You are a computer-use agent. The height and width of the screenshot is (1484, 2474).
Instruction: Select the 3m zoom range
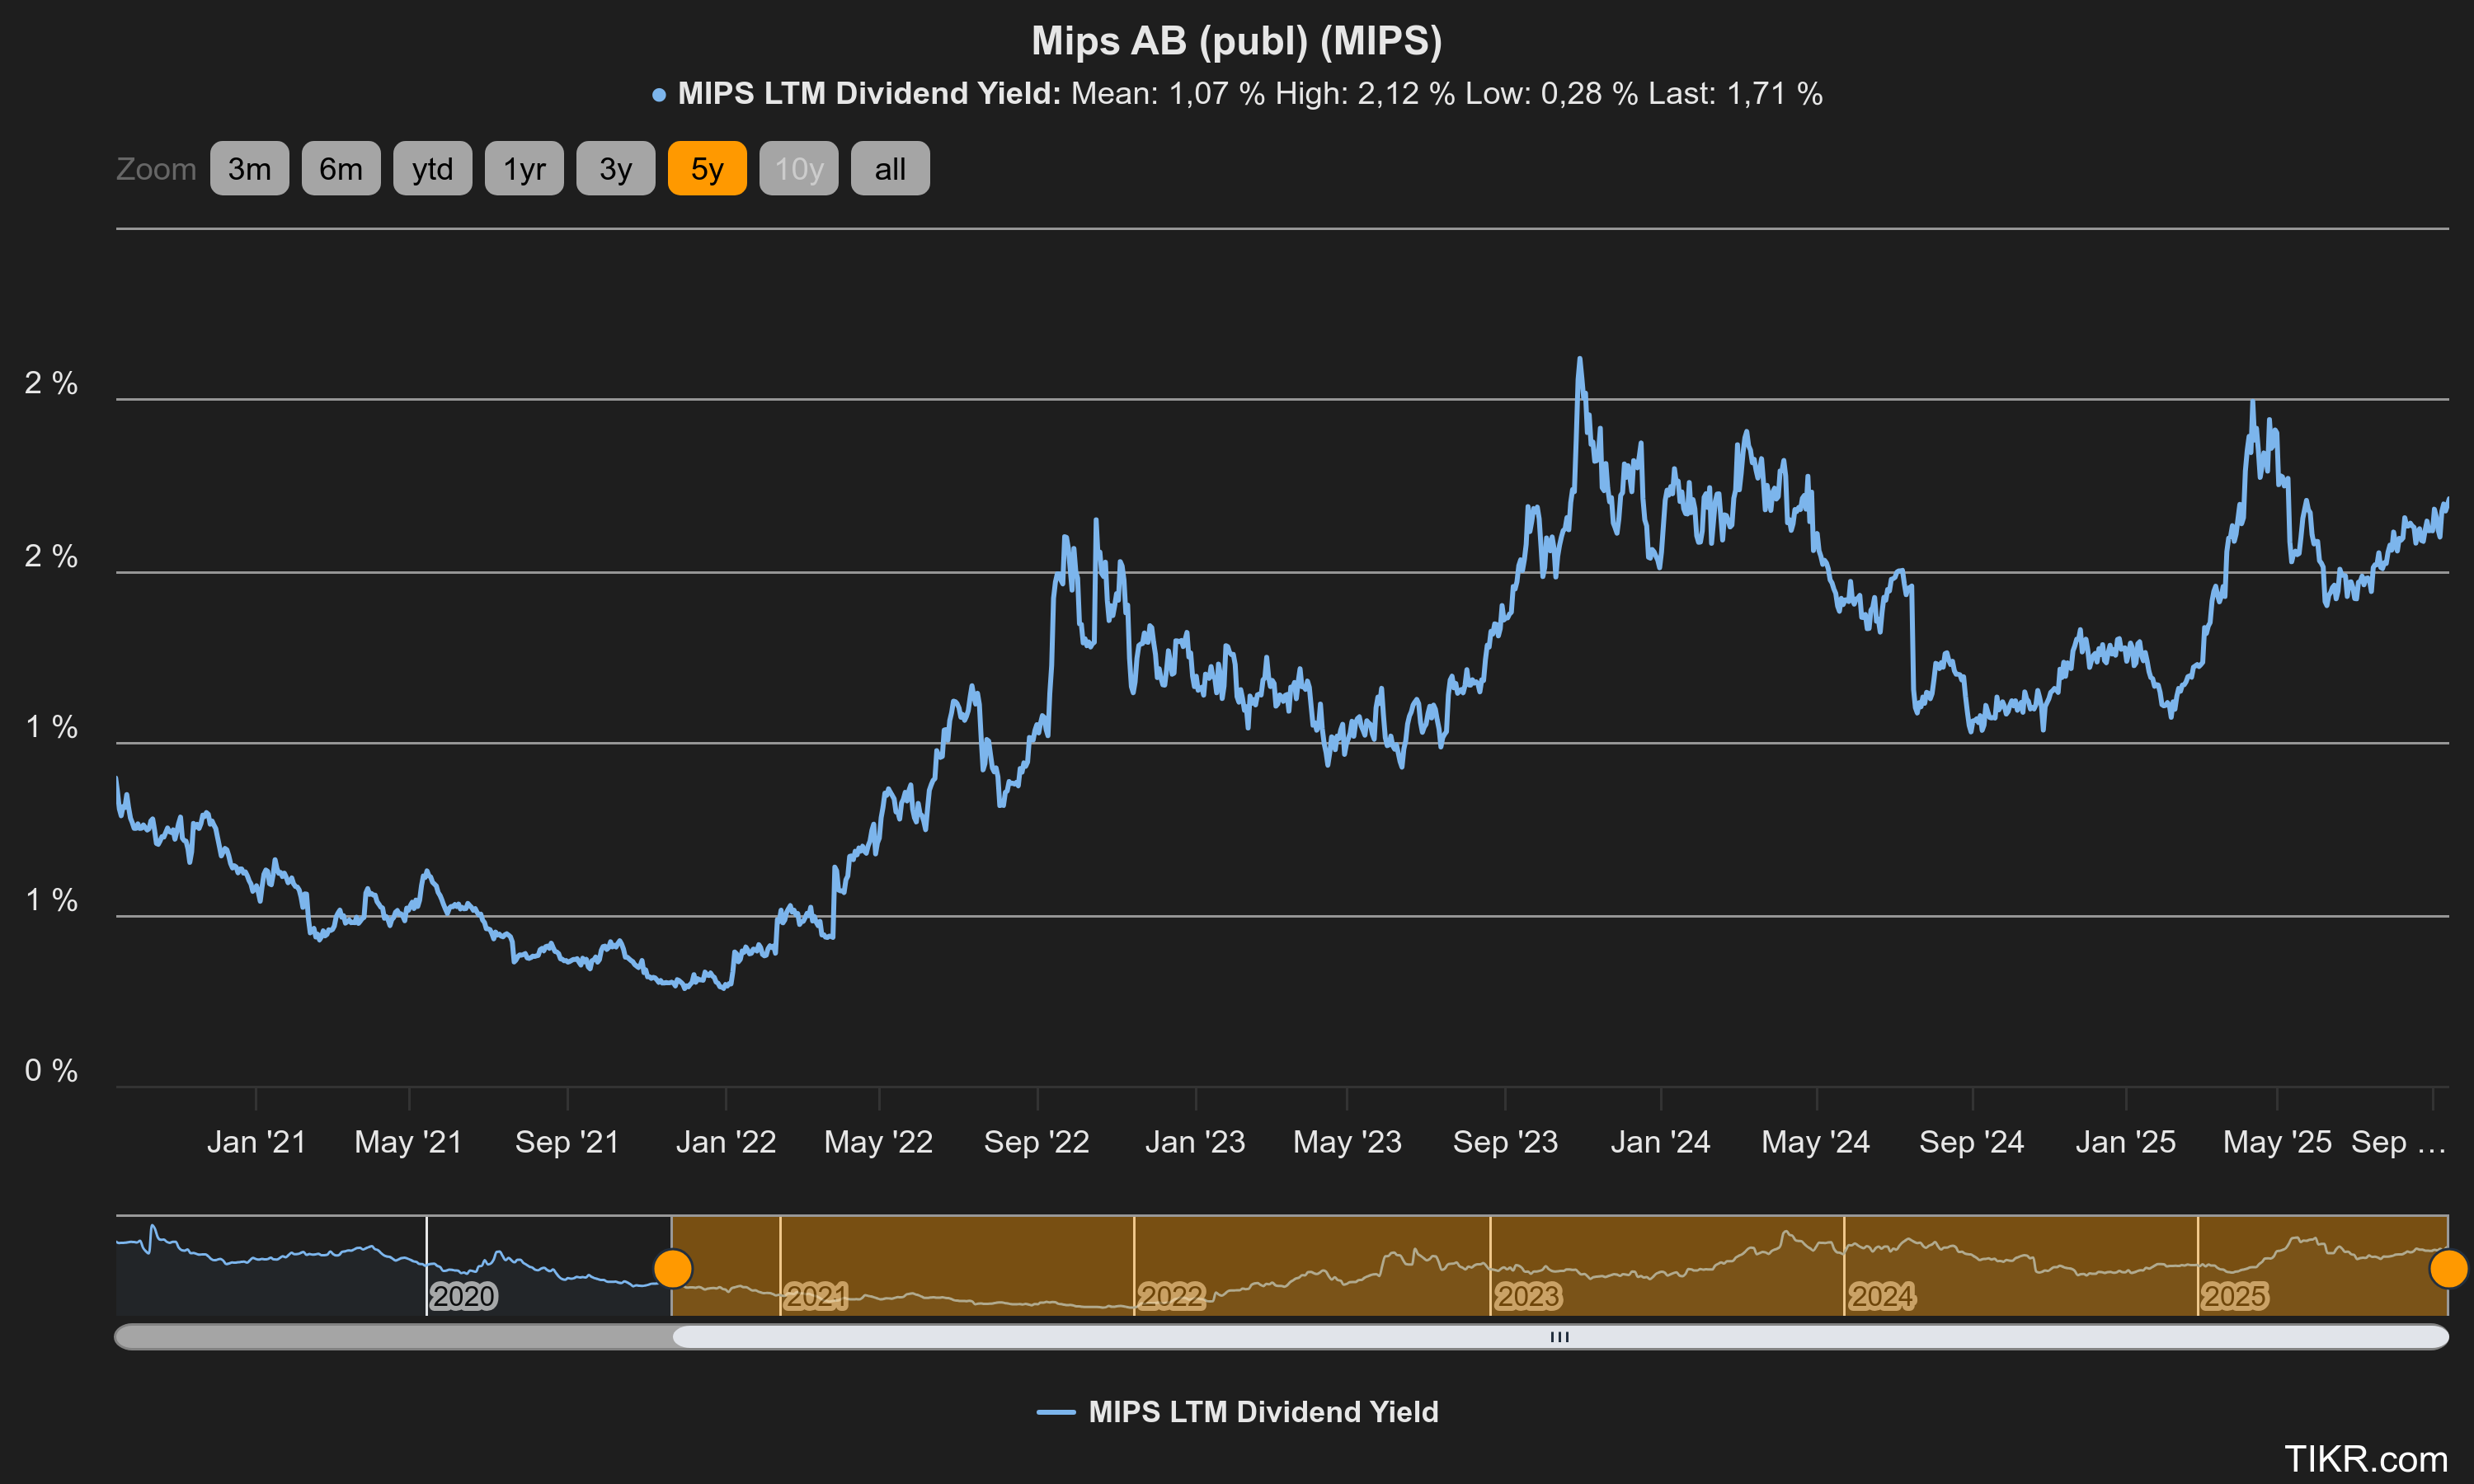coord(249,168)
